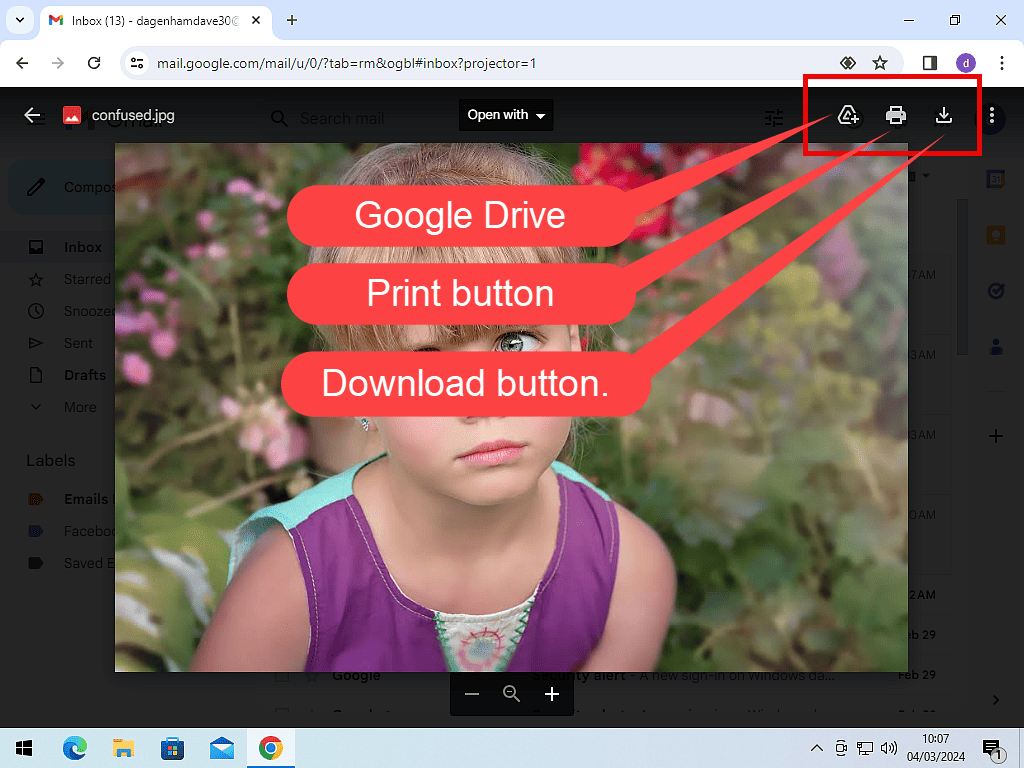The height and width of the screenshot is (768, 1024).
Task: Open Windows Start menu
Action: [x=24, y=748]
